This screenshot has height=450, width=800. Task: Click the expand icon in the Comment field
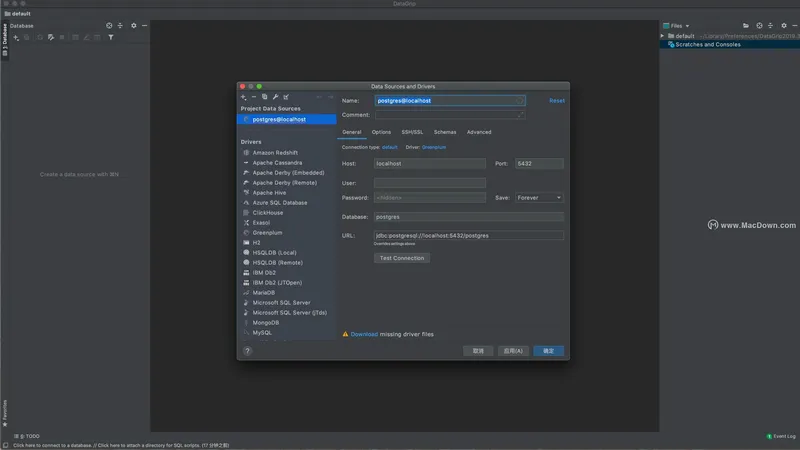(520, 115)
